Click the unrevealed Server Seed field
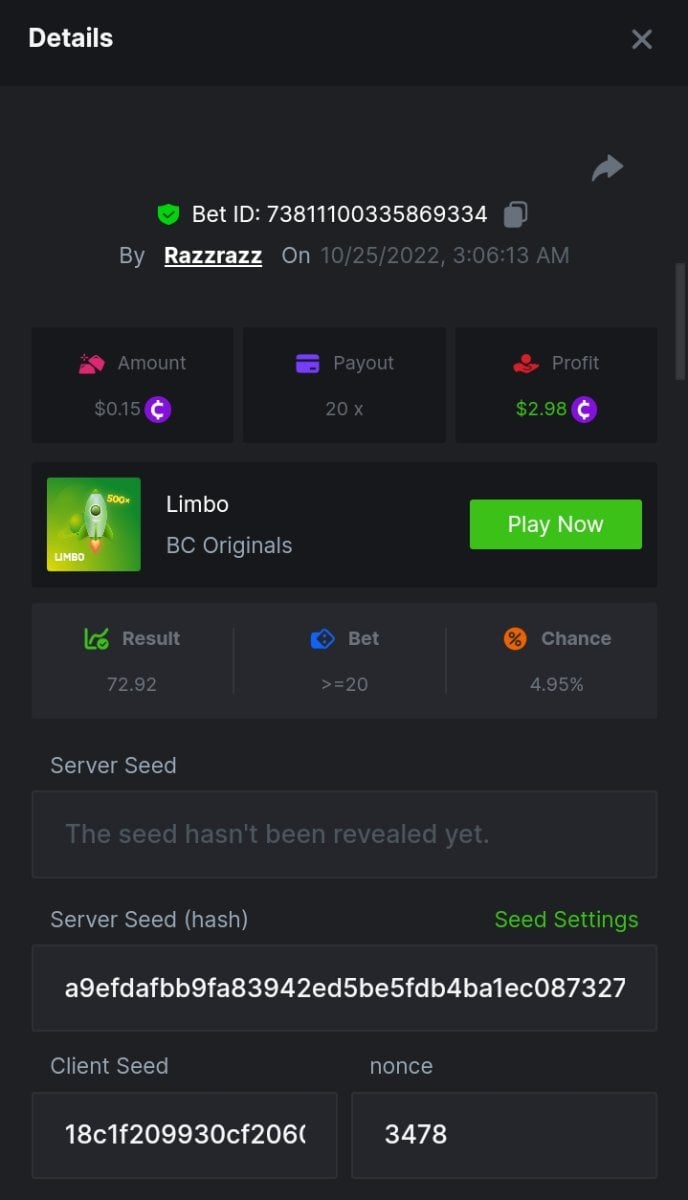Screen dimensions: 688x1200 (344, 834)
